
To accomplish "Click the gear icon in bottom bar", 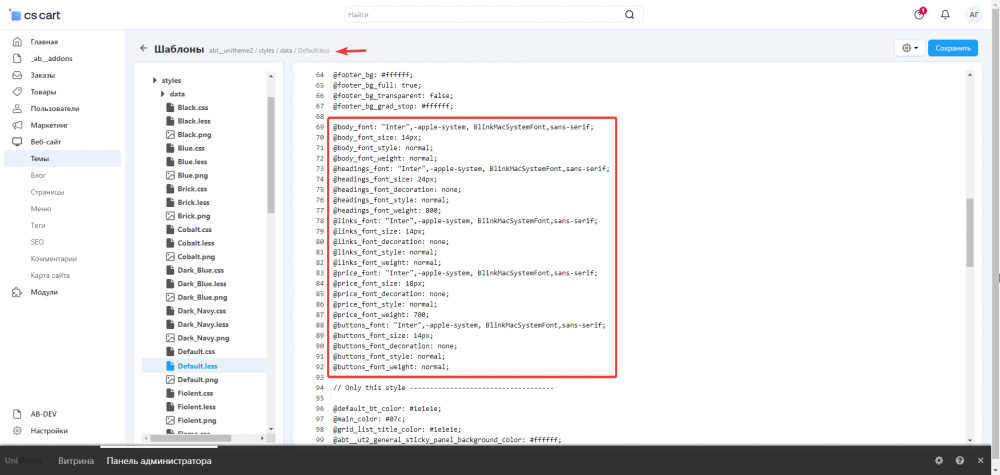I will pos(938,461).
